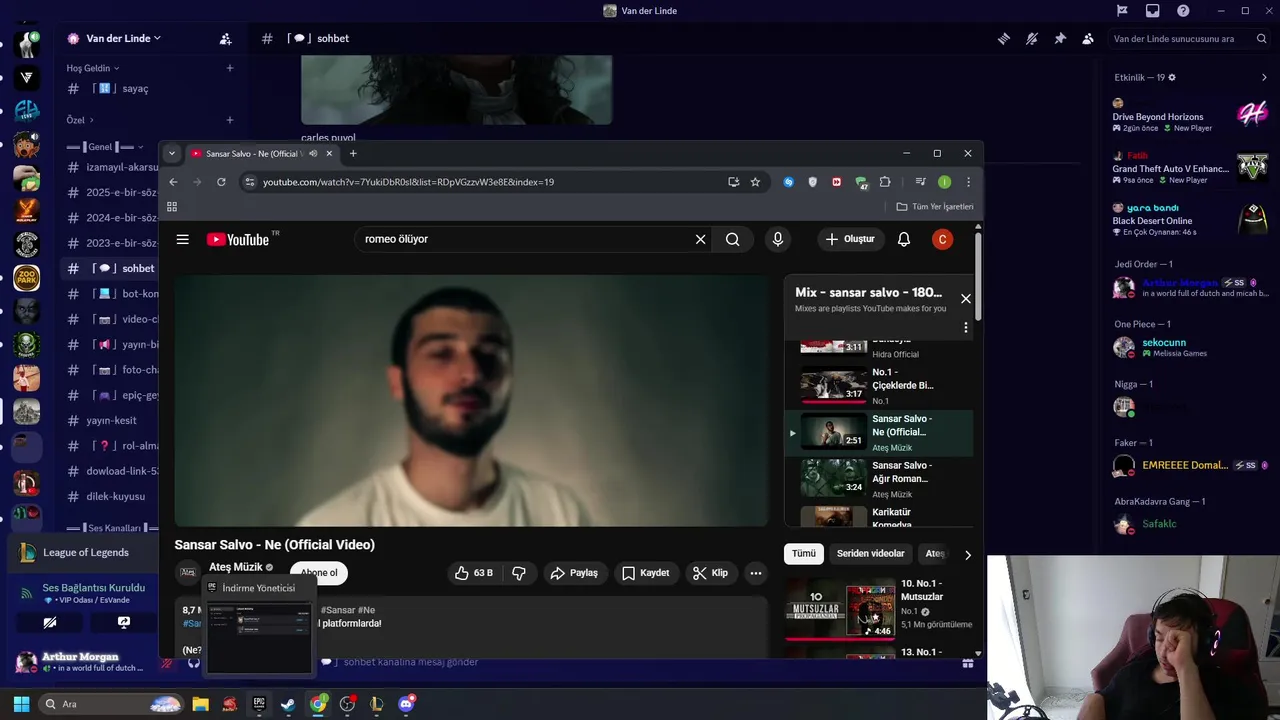The image size is (1280, 720).
Task: Expand Özel channel category
Action: 79,120
